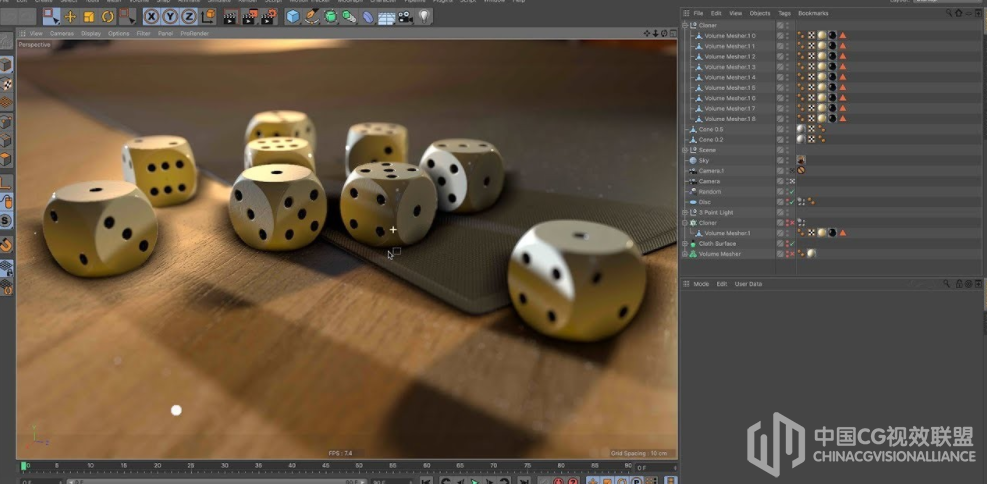Screen dimensions: 987x484
Task: Toggle lower Cloner enable red X
Action: click(x=792, y=223)
